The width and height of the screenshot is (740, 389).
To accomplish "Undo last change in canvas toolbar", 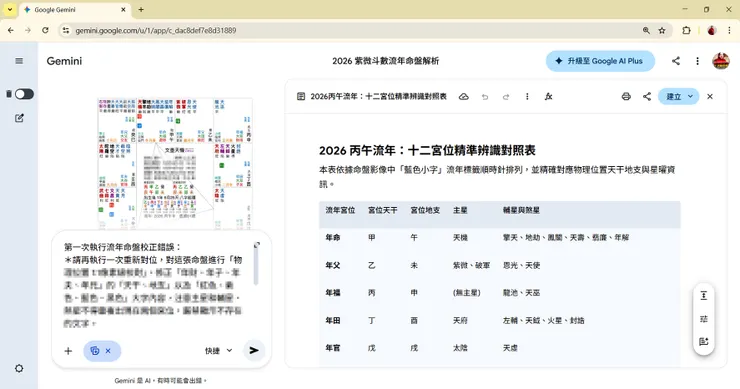I will click(x=485, y=97).
